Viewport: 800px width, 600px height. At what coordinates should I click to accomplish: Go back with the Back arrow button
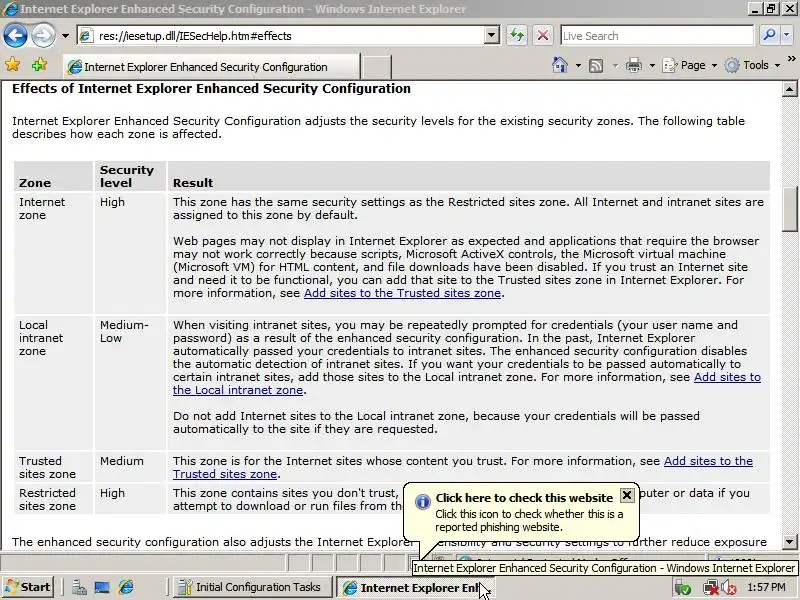(x=15, y=36)
